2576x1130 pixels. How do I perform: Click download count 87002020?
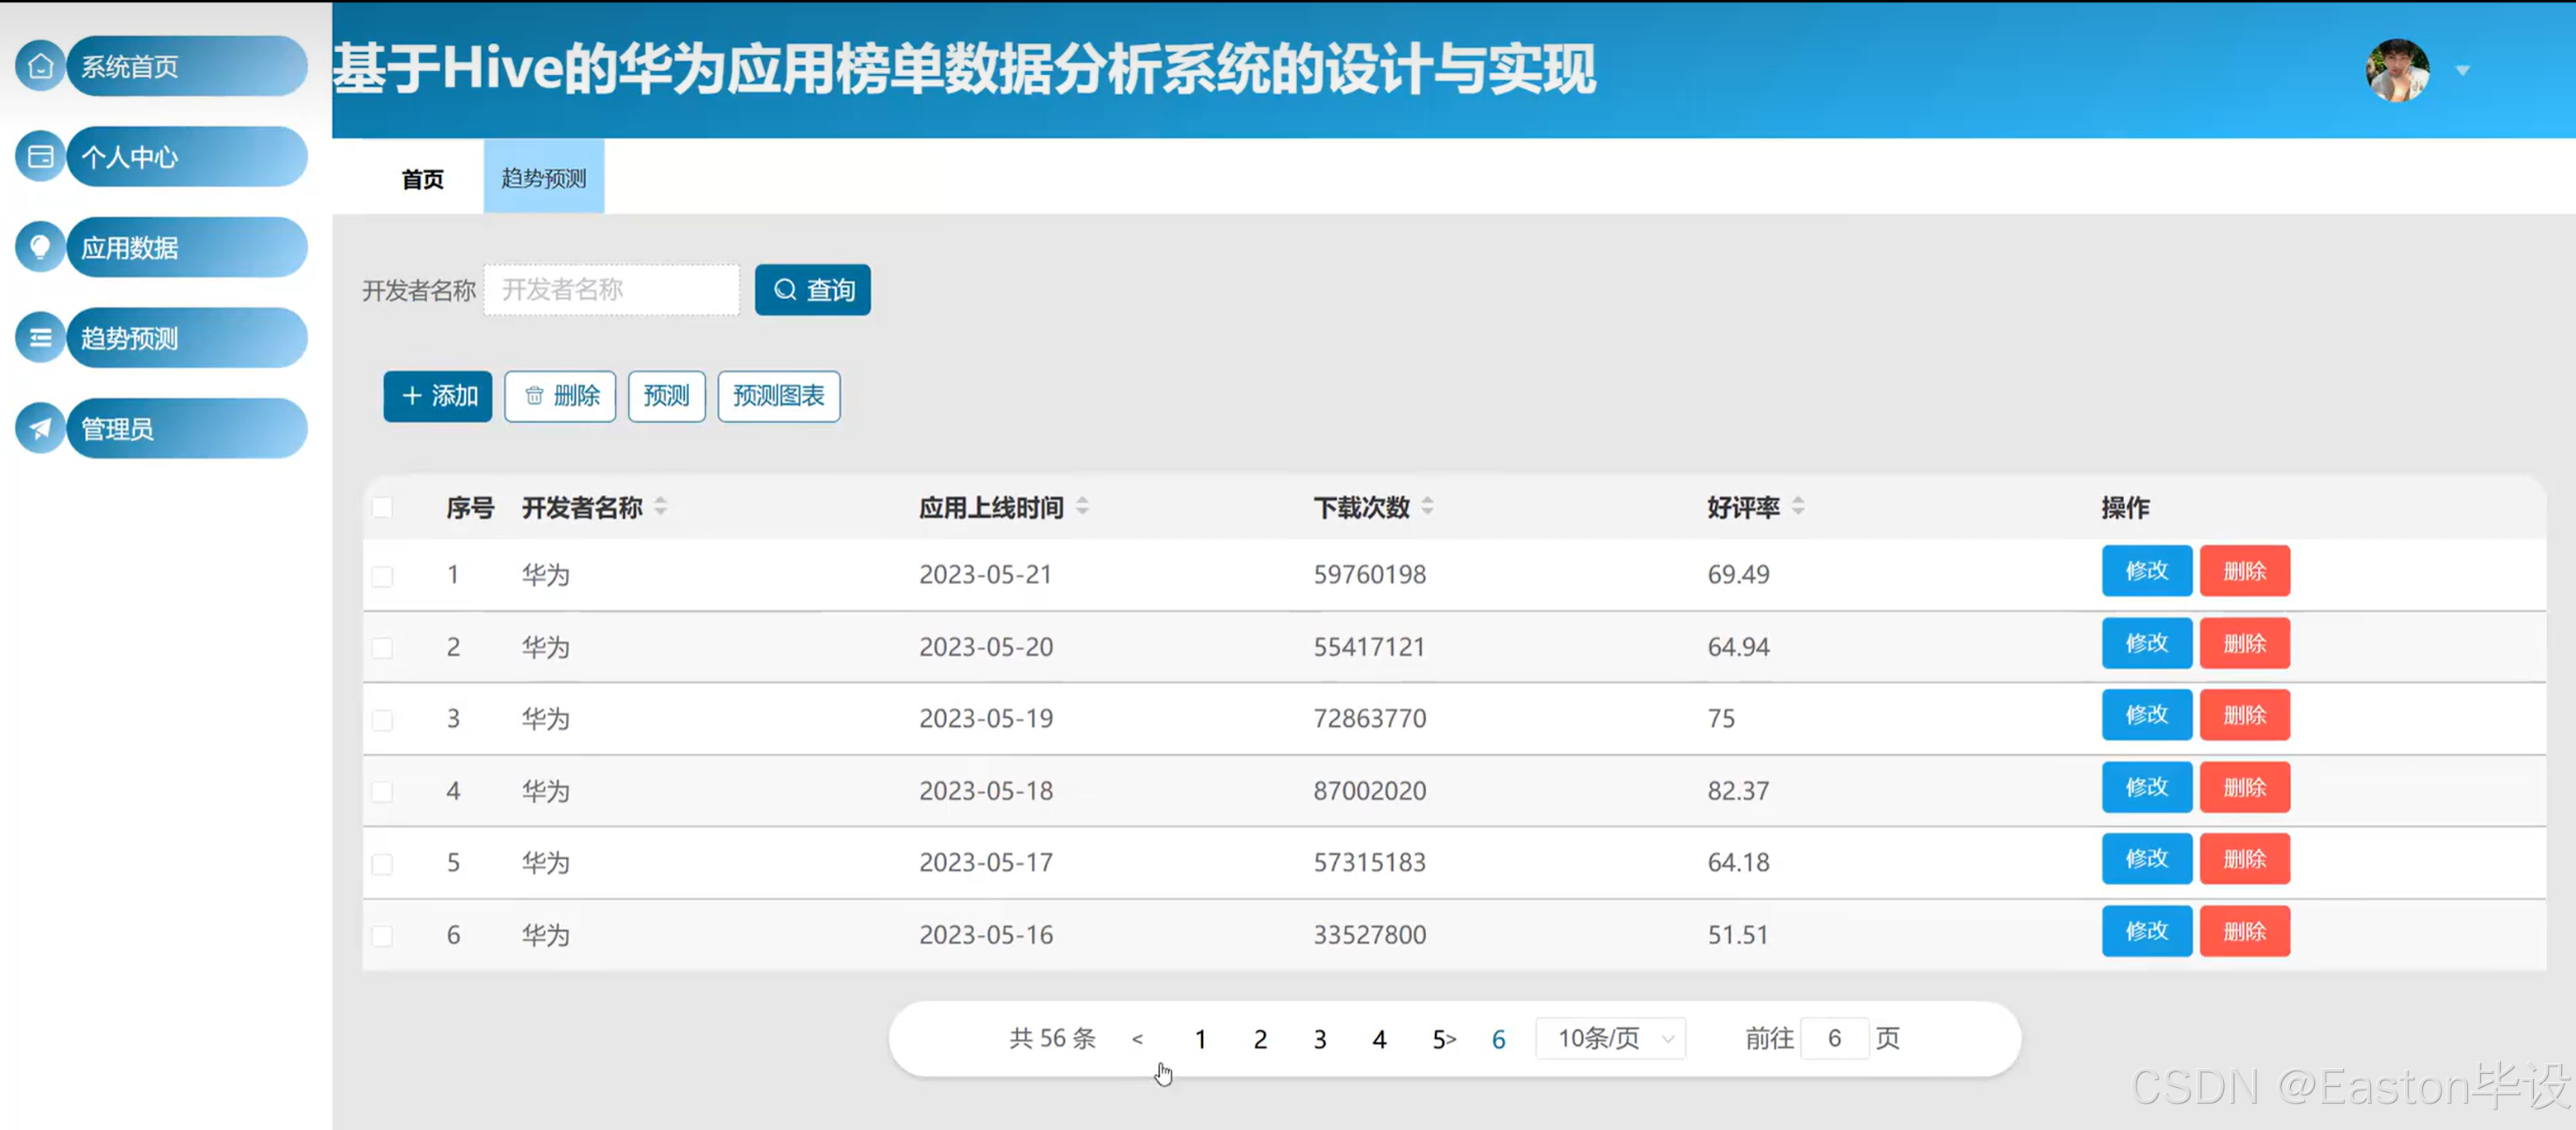[x=1370, y=791]
